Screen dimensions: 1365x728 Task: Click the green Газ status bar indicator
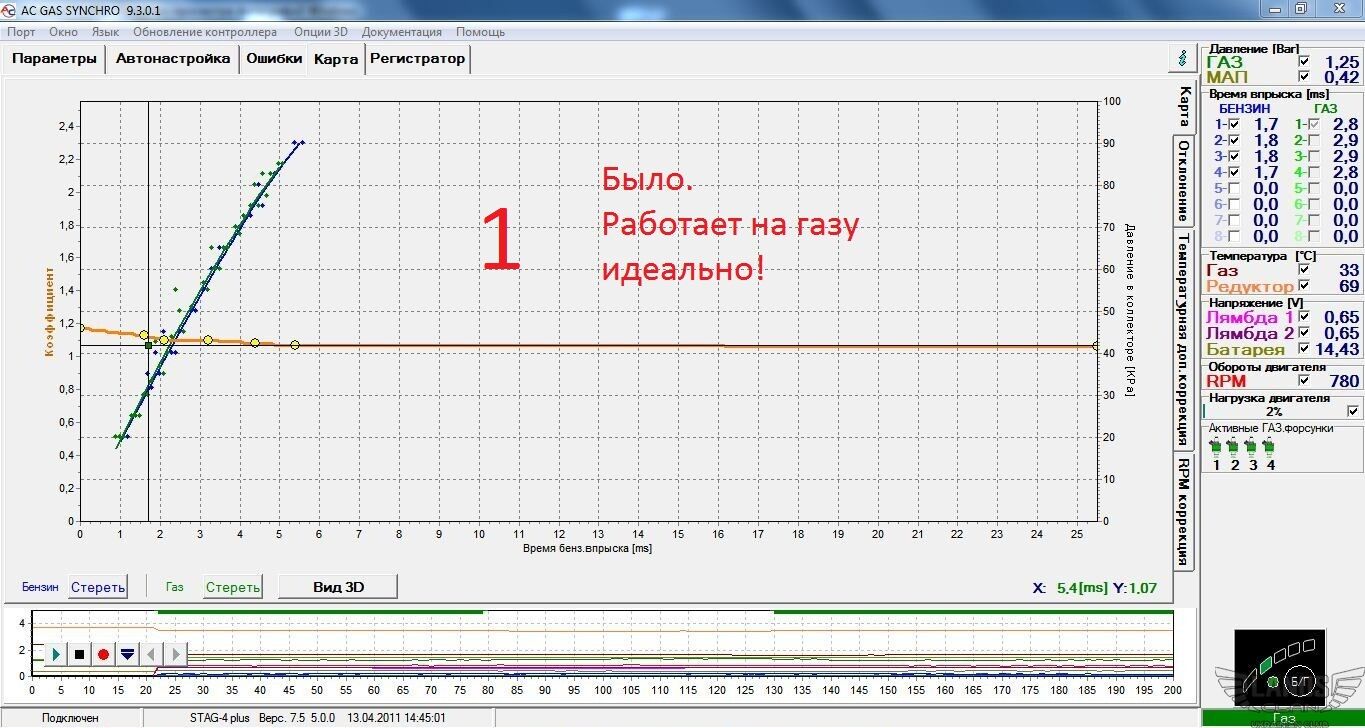[x=1283, y=718]
